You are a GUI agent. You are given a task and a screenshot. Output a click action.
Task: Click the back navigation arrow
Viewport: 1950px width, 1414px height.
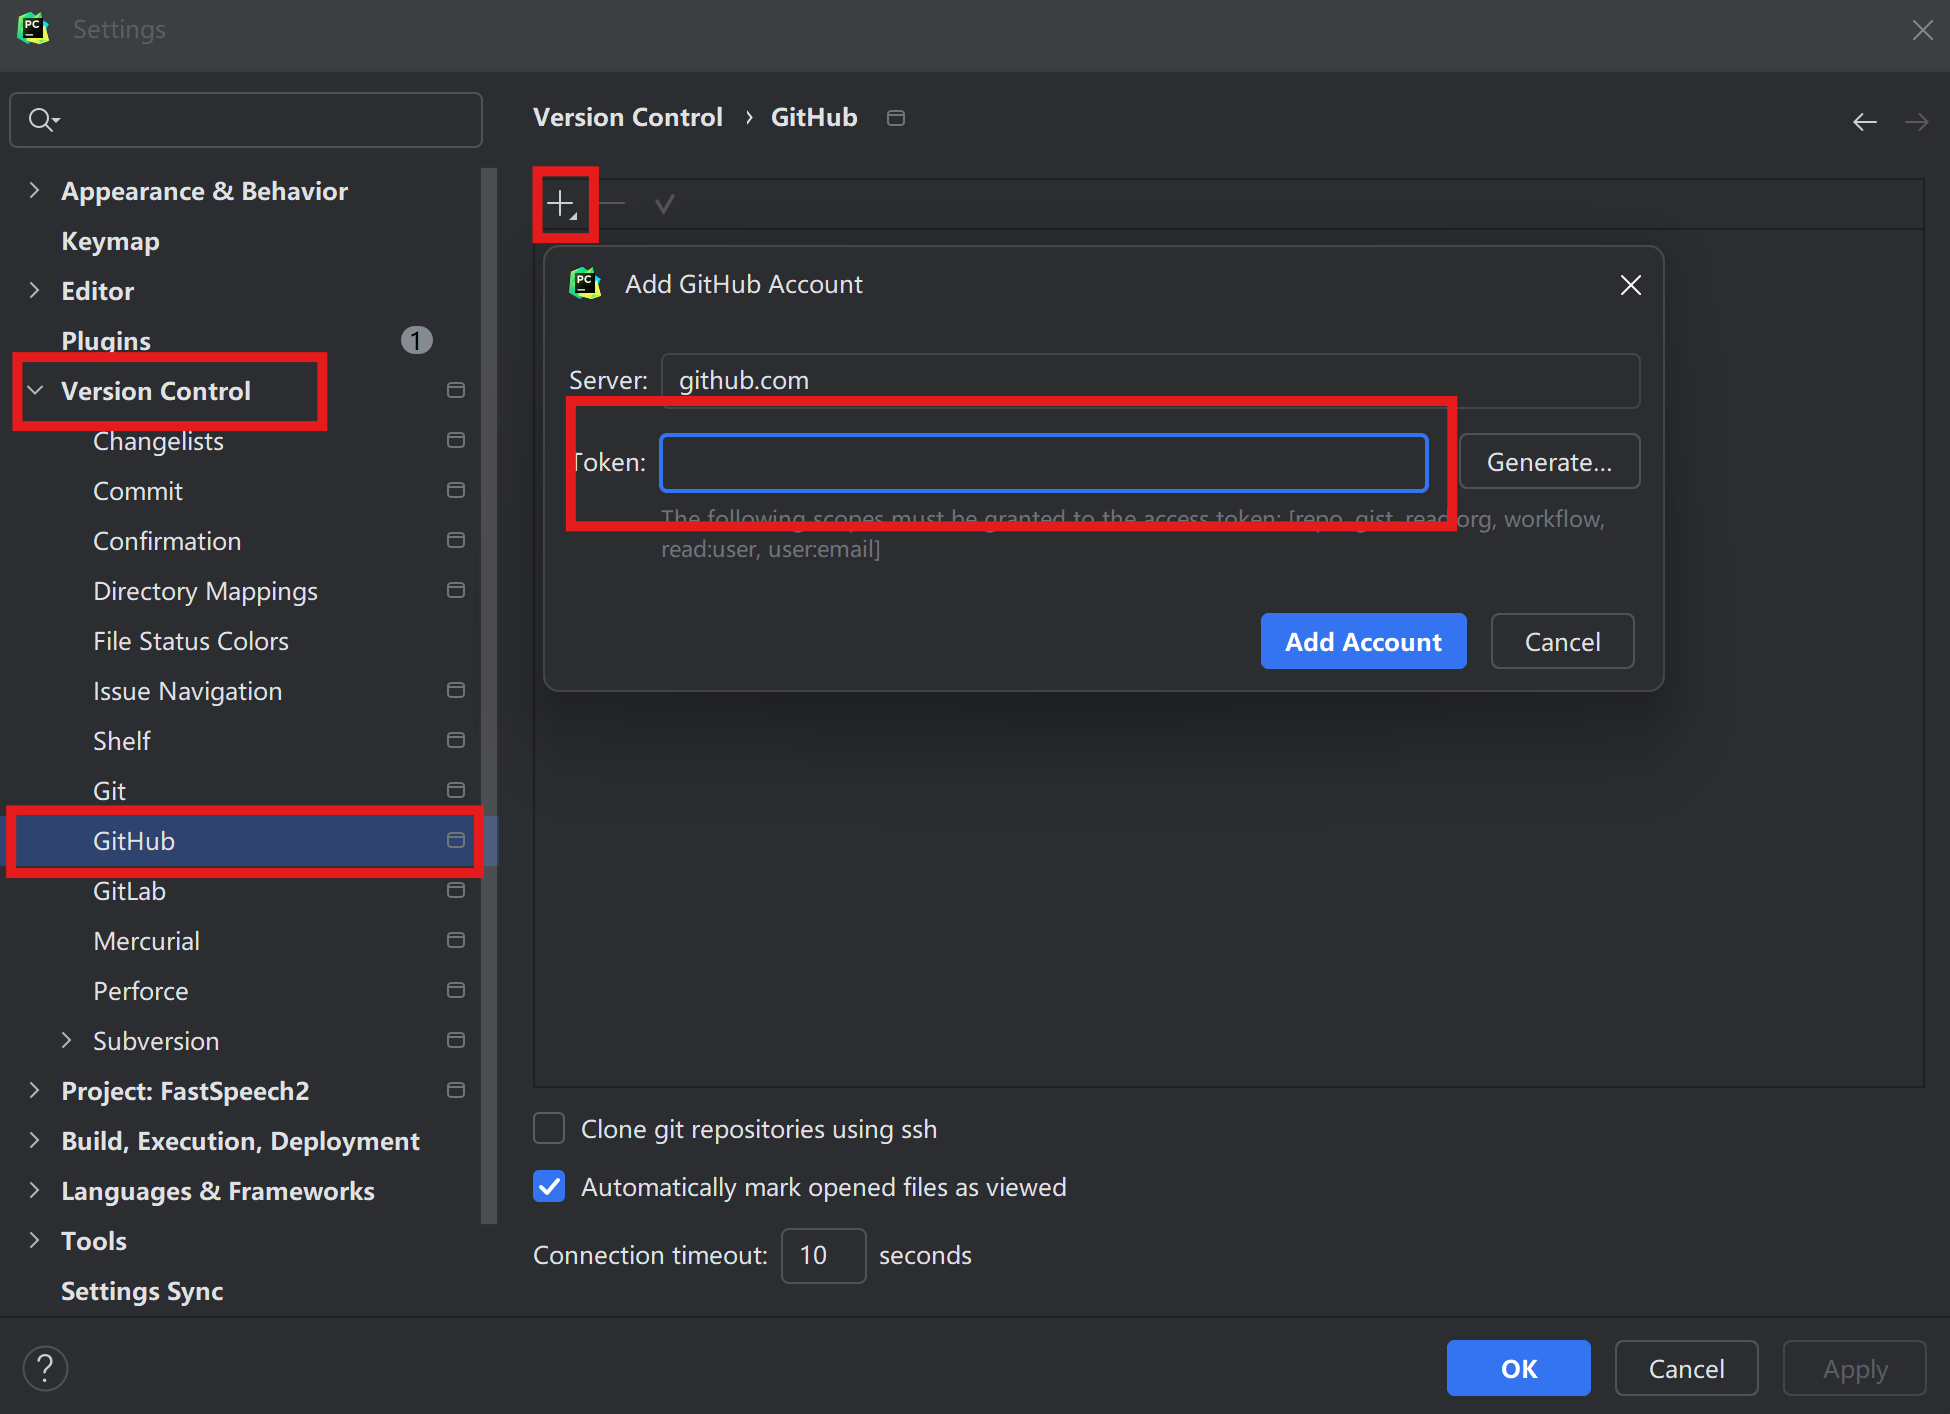(1864, 122)
